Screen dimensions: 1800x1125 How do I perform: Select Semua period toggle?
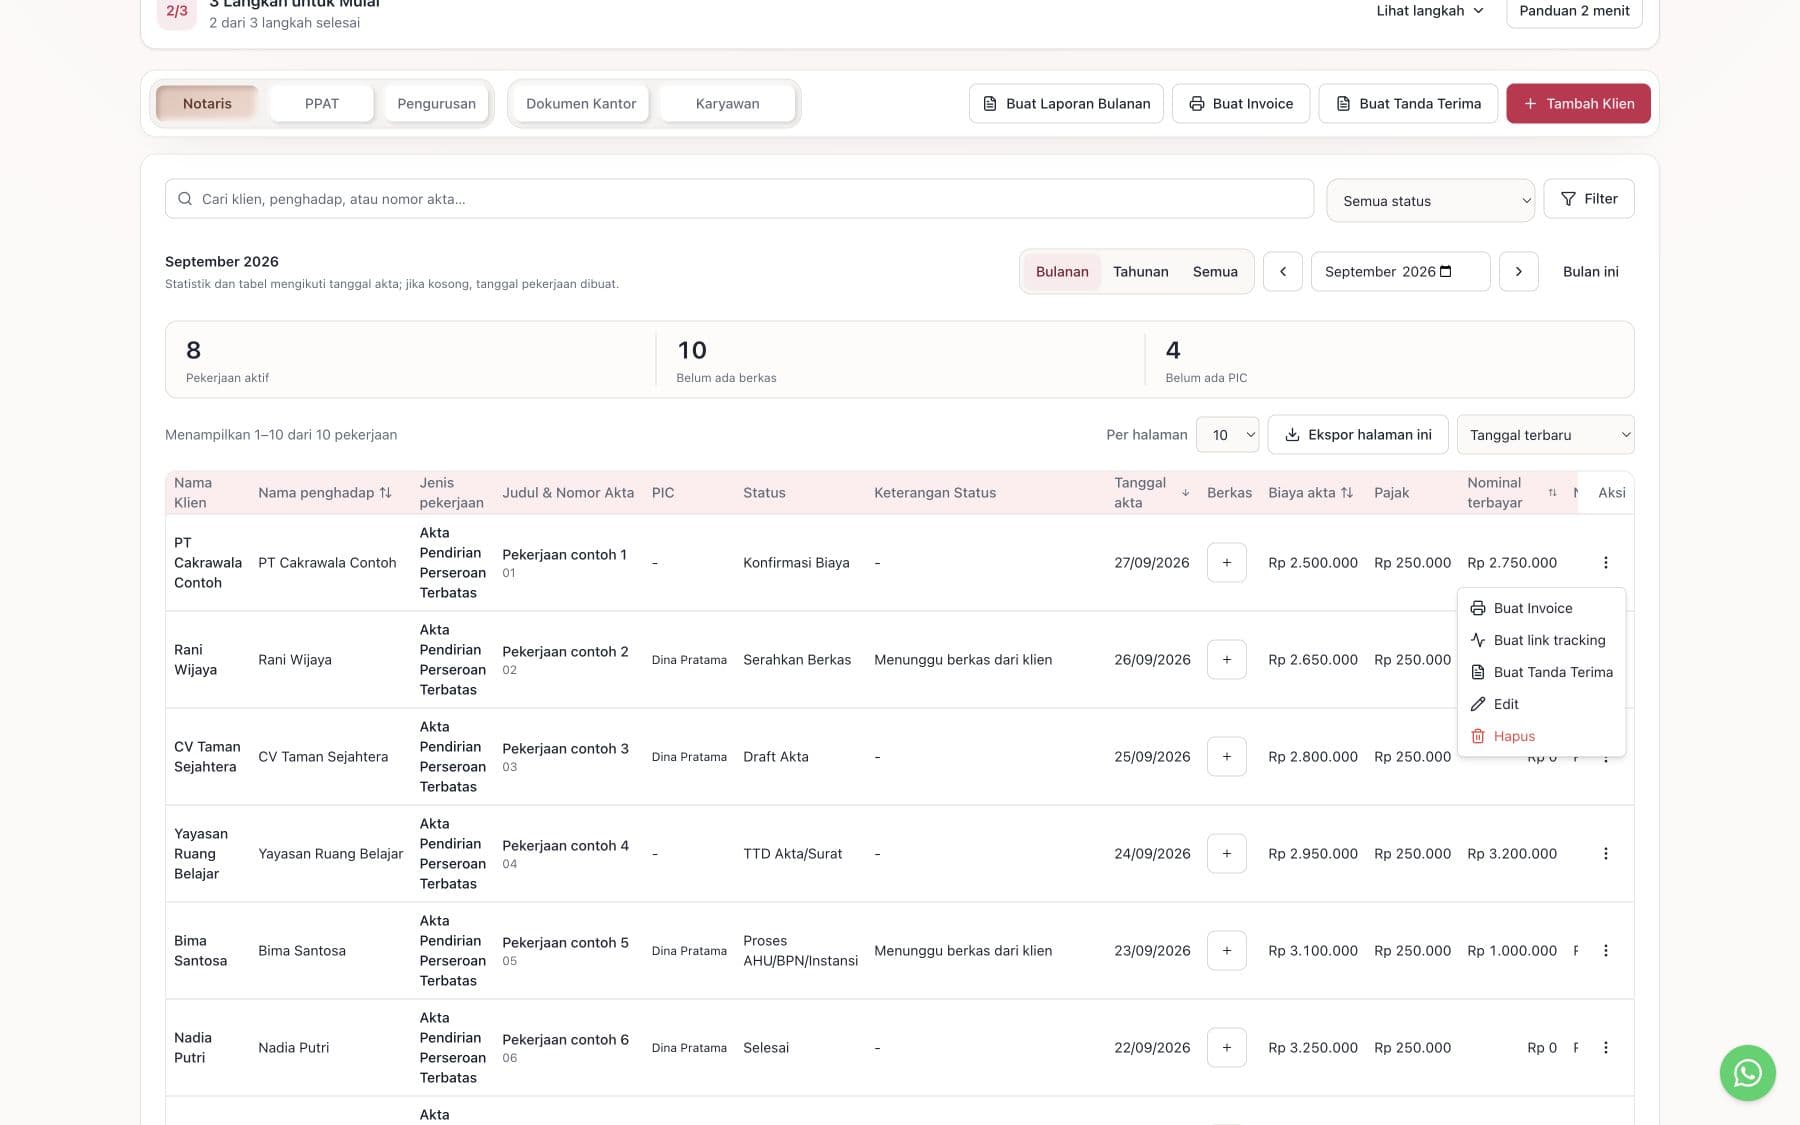[x=1215, y=272]
